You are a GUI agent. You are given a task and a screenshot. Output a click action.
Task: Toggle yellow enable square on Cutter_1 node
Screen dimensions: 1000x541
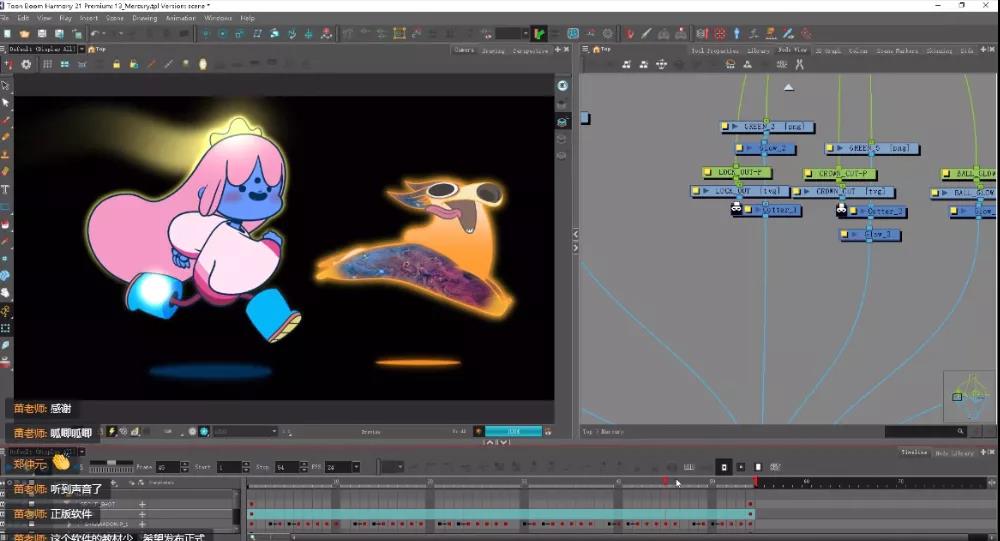click(748, 209)
